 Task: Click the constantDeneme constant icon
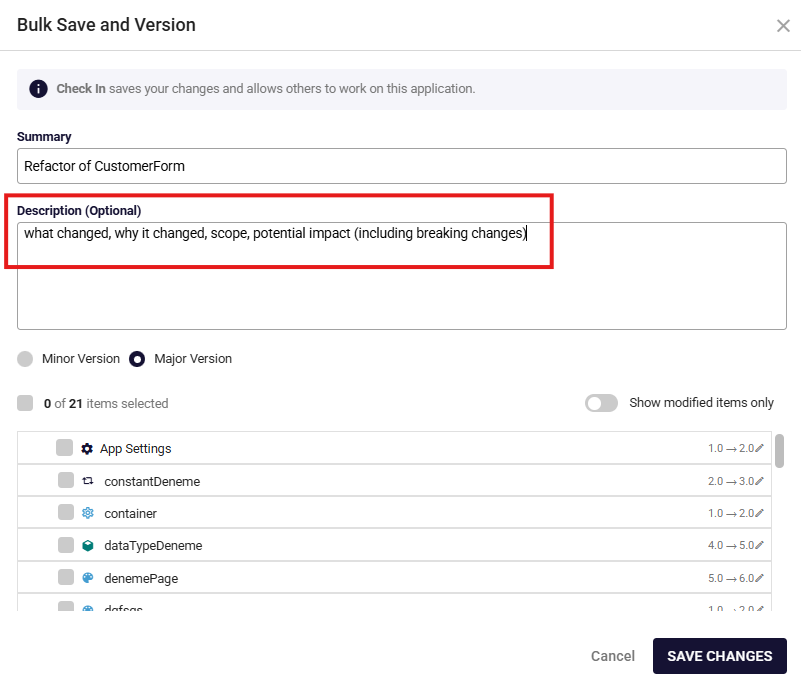(x=88, y=481)
